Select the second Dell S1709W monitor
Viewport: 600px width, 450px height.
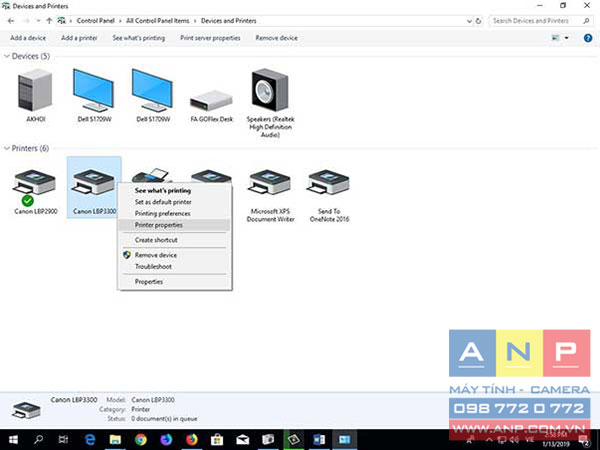pos(153,90)
